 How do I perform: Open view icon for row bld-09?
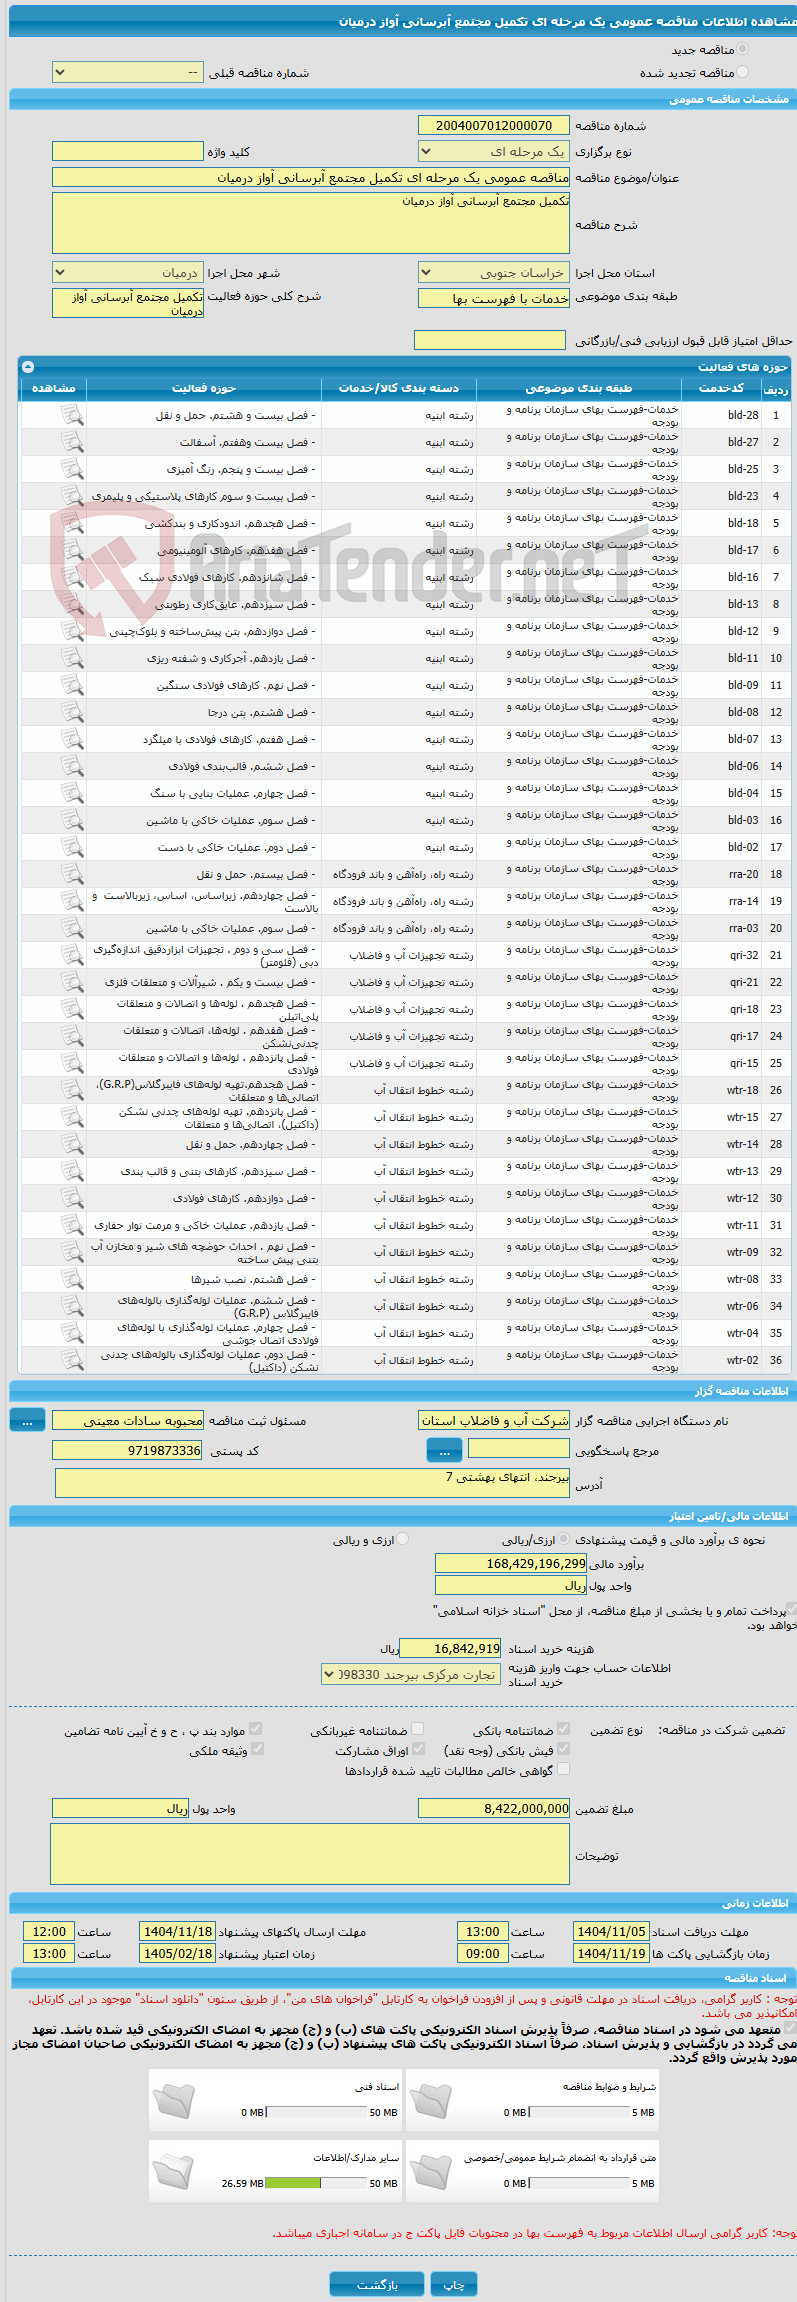click(x=72, y=685)
